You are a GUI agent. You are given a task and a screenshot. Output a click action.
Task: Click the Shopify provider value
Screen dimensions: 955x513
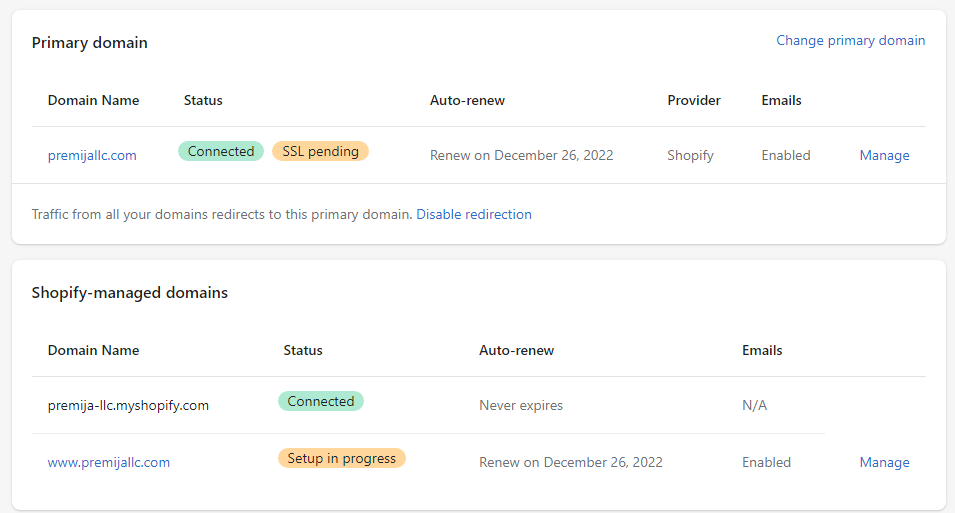pos(690,156)
